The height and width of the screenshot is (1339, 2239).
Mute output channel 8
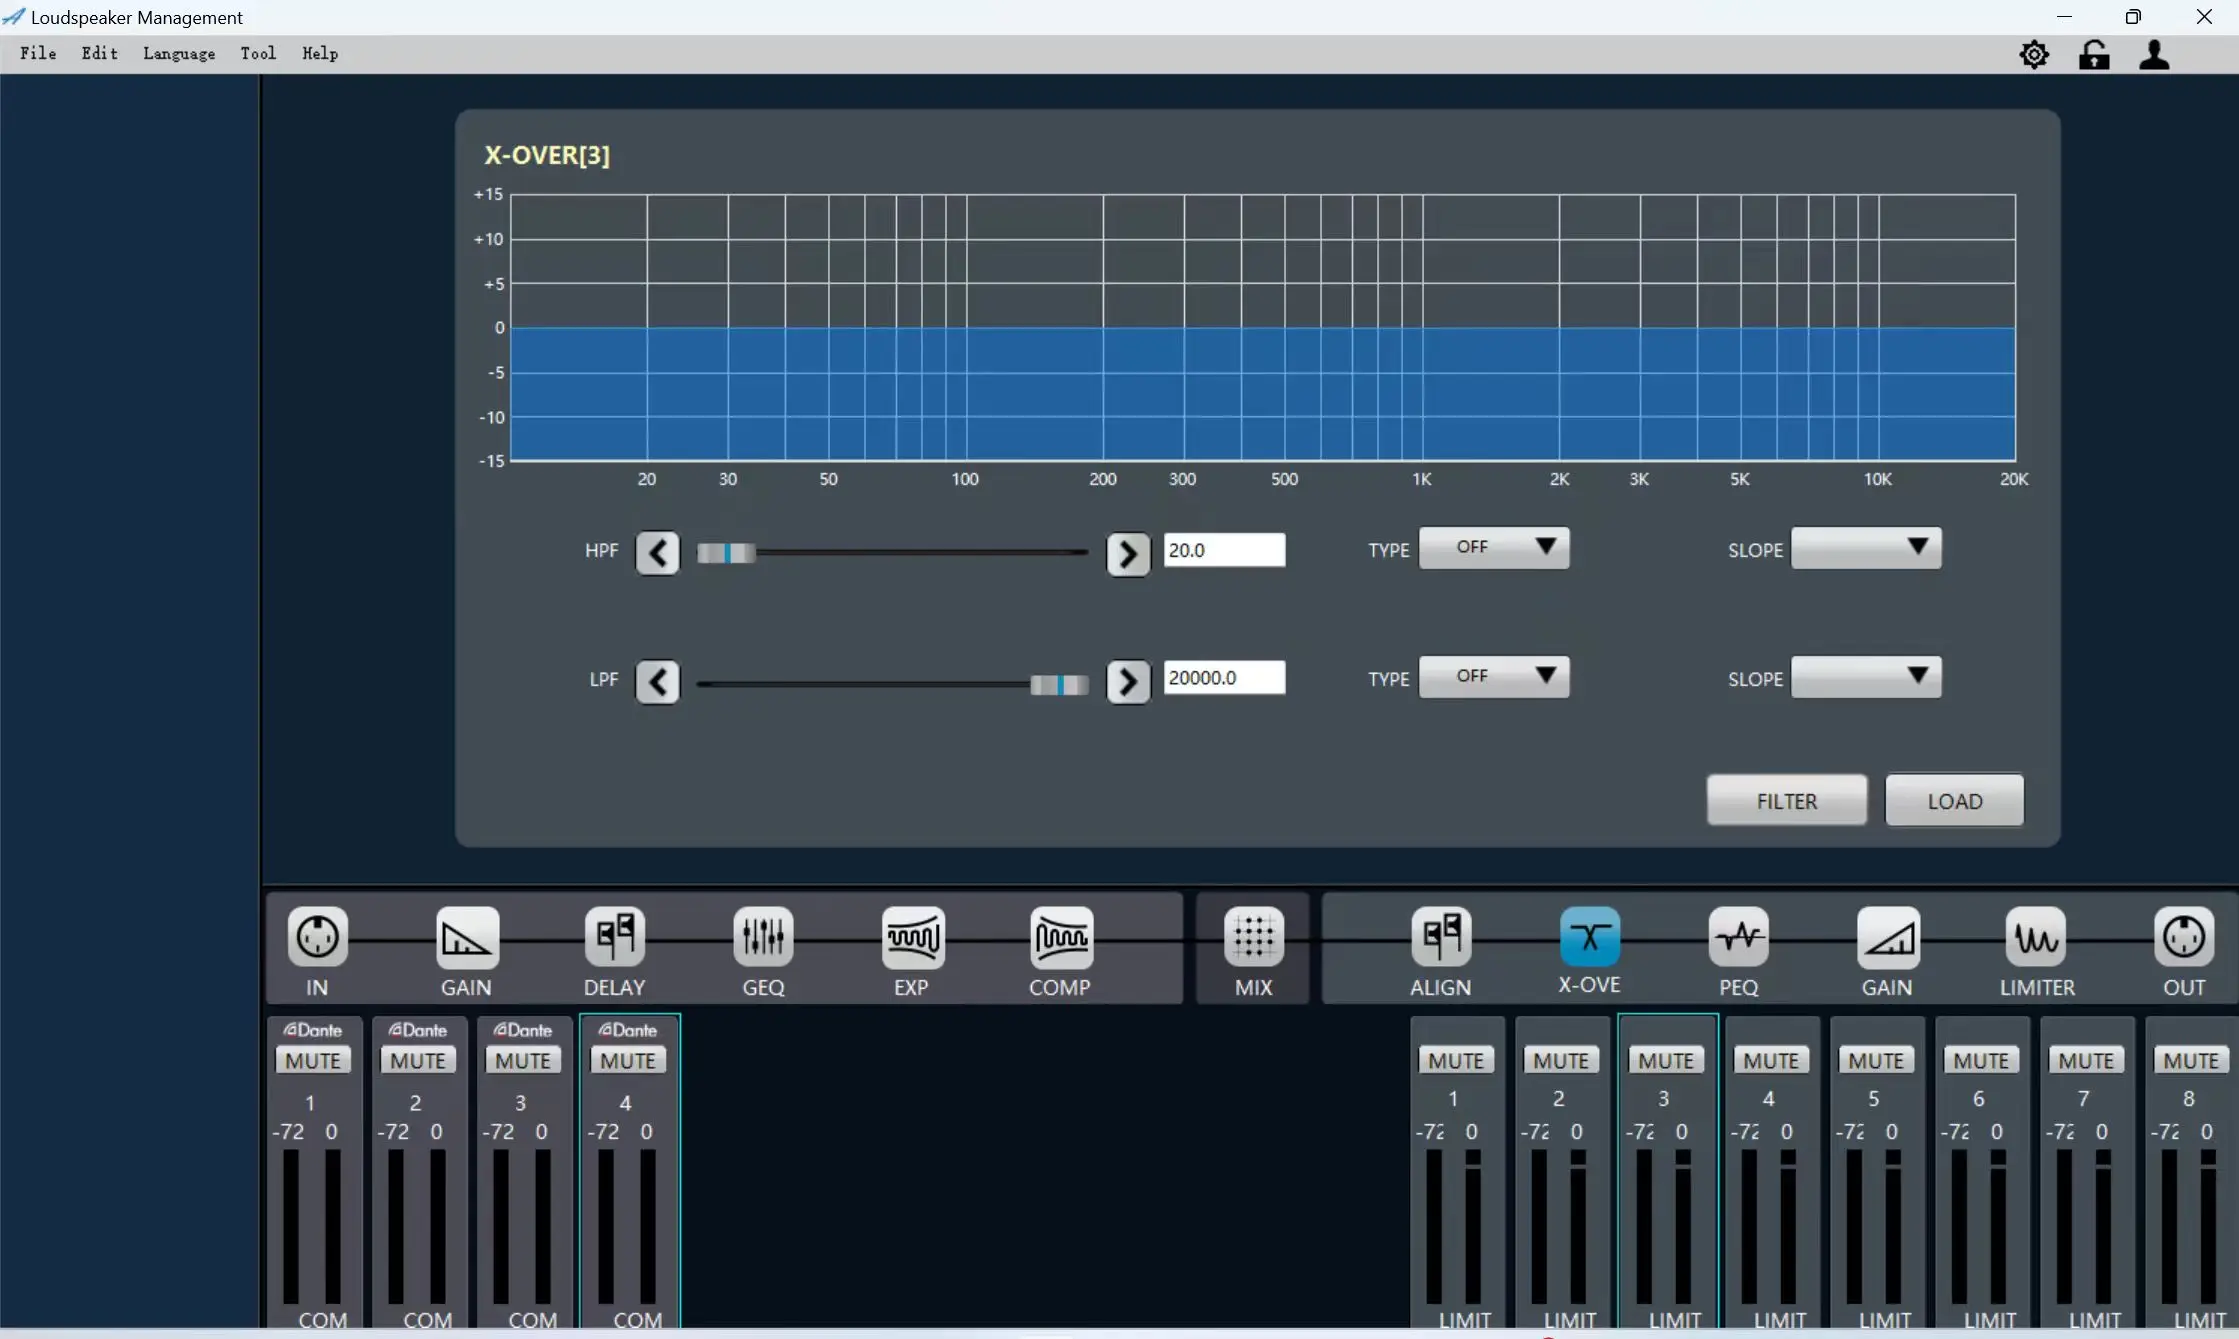2191,1061
